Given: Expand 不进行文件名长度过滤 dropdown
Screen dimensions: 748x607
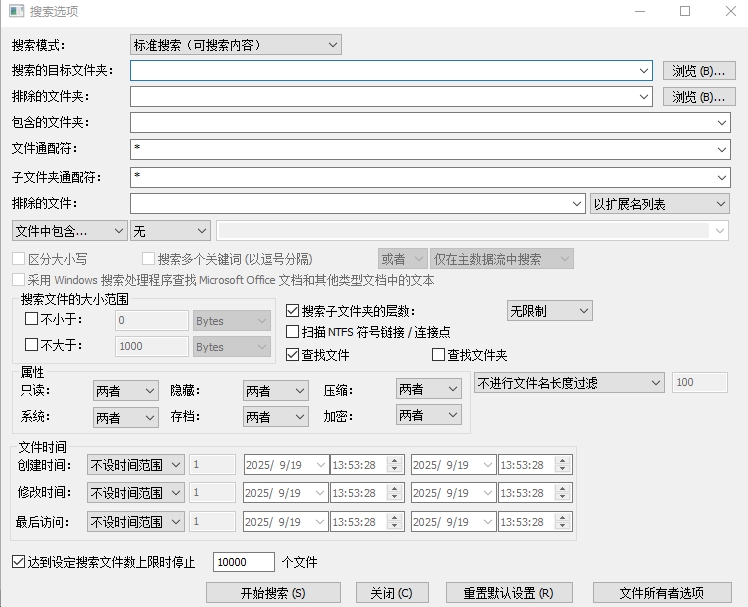Looking at the screenshot, I should click(569, 383).
